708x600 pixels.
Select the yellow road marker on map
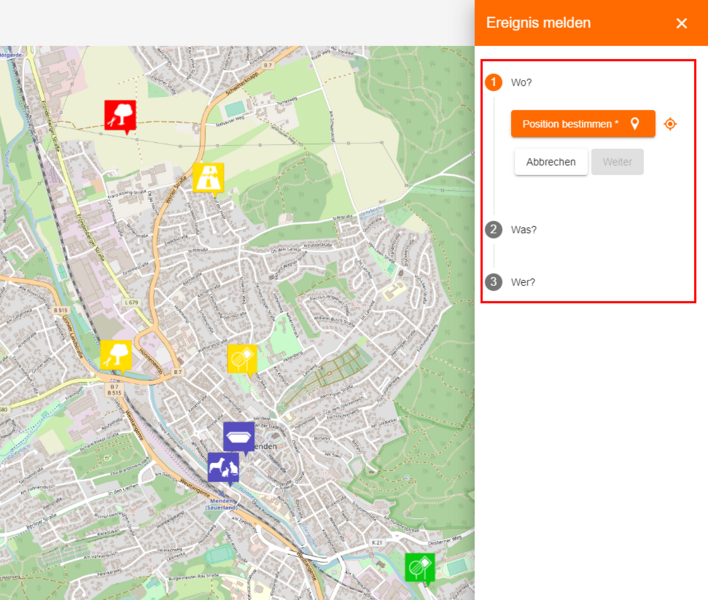208,177
